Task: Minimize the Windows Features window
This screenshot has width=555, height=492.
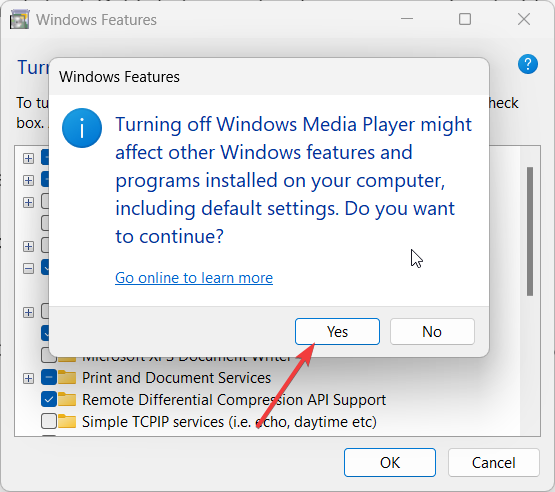Action: click(x=407, y=19)
